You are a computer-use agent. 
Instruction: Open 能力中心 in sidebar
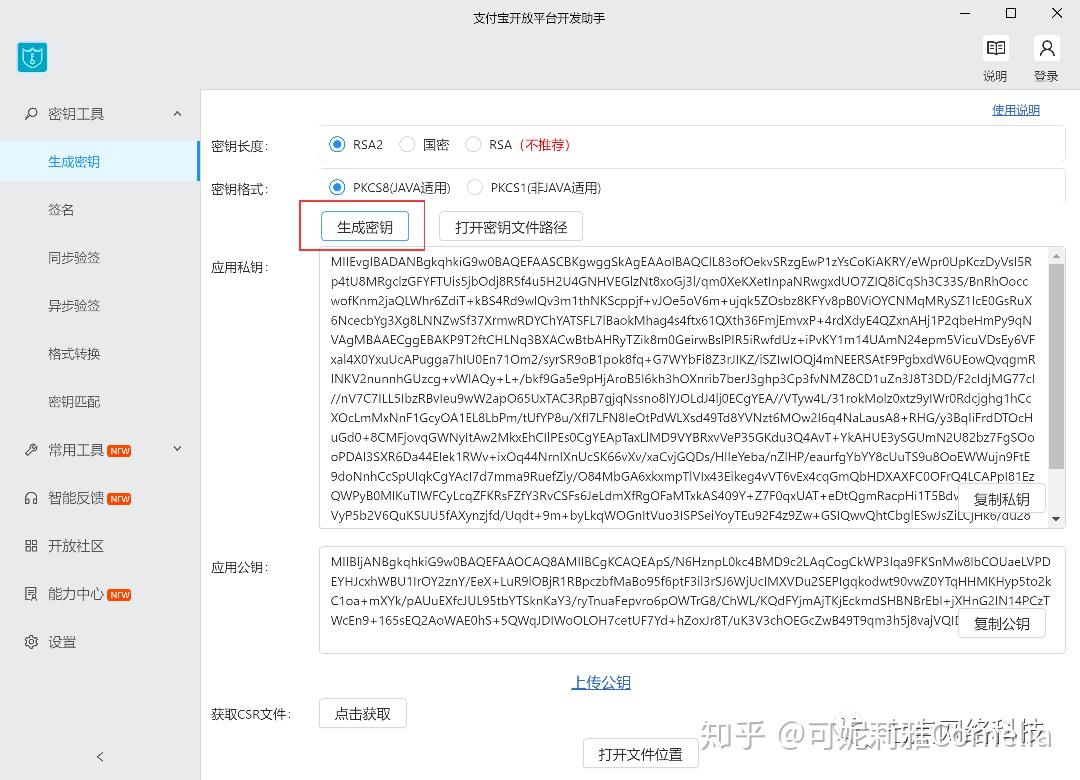76,594
